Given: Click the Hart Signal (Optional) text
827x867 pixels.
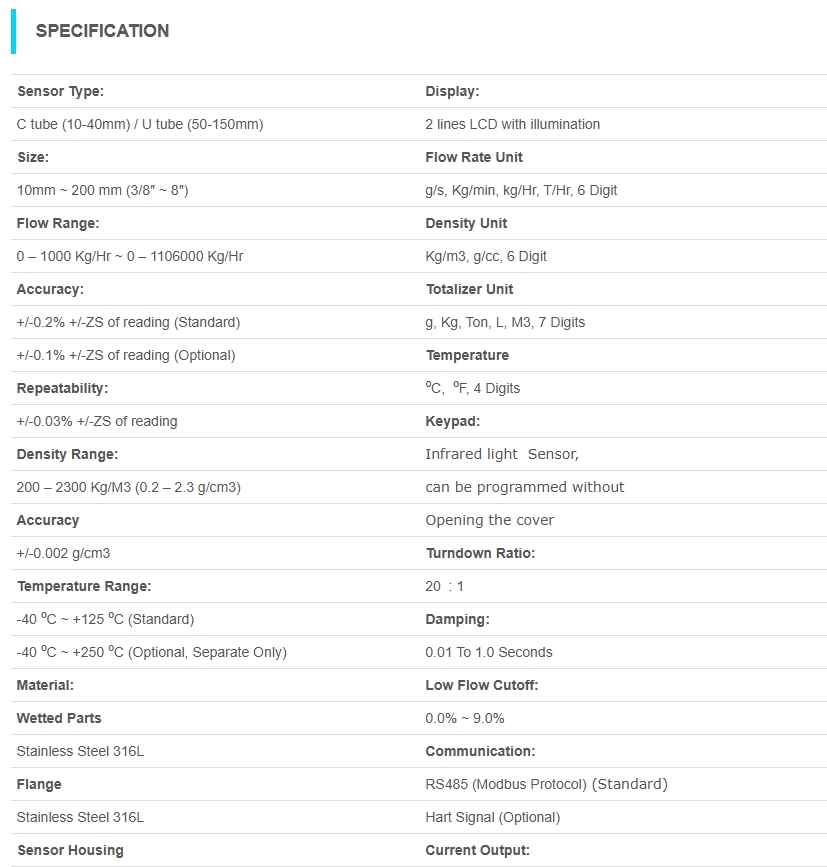Looking at the screenshot, I should pyautogui.click(x=492, y=817).
